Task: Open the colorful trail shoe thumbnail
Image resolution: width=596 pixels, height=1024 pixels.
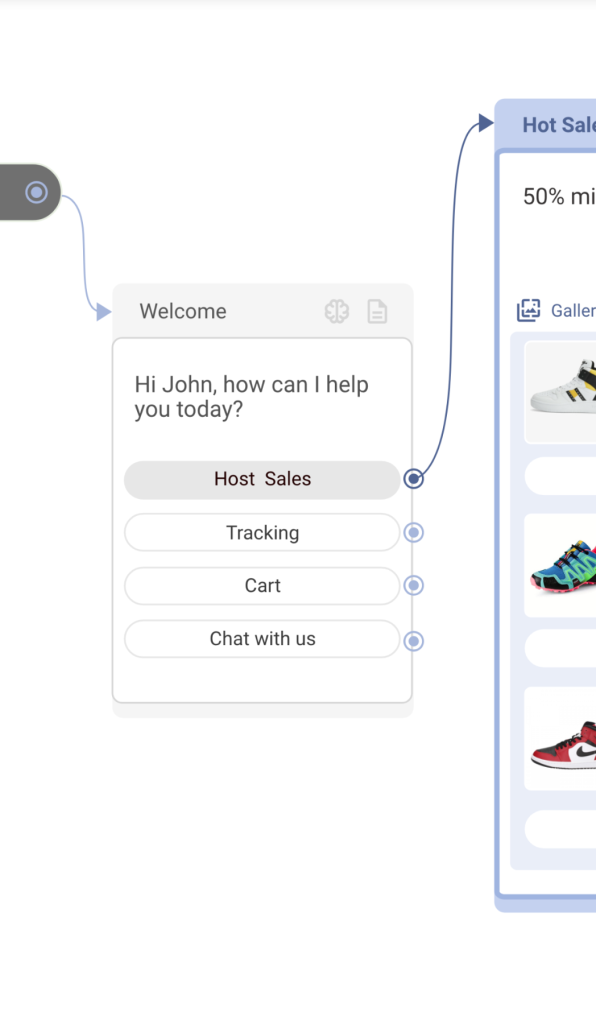Action: click(560, 566)
